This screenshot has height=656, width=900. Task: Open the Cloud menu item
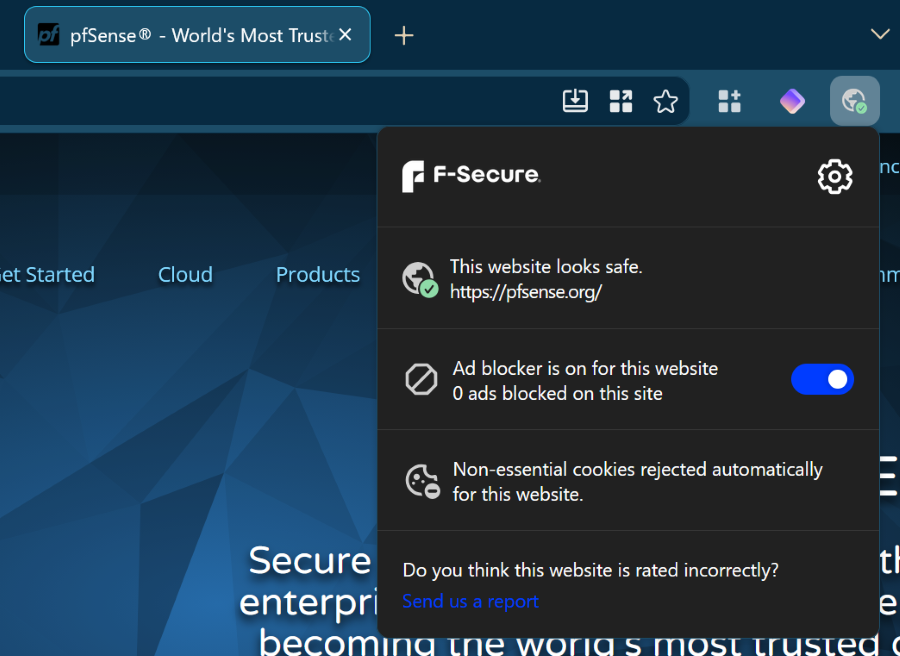[185, 274]
